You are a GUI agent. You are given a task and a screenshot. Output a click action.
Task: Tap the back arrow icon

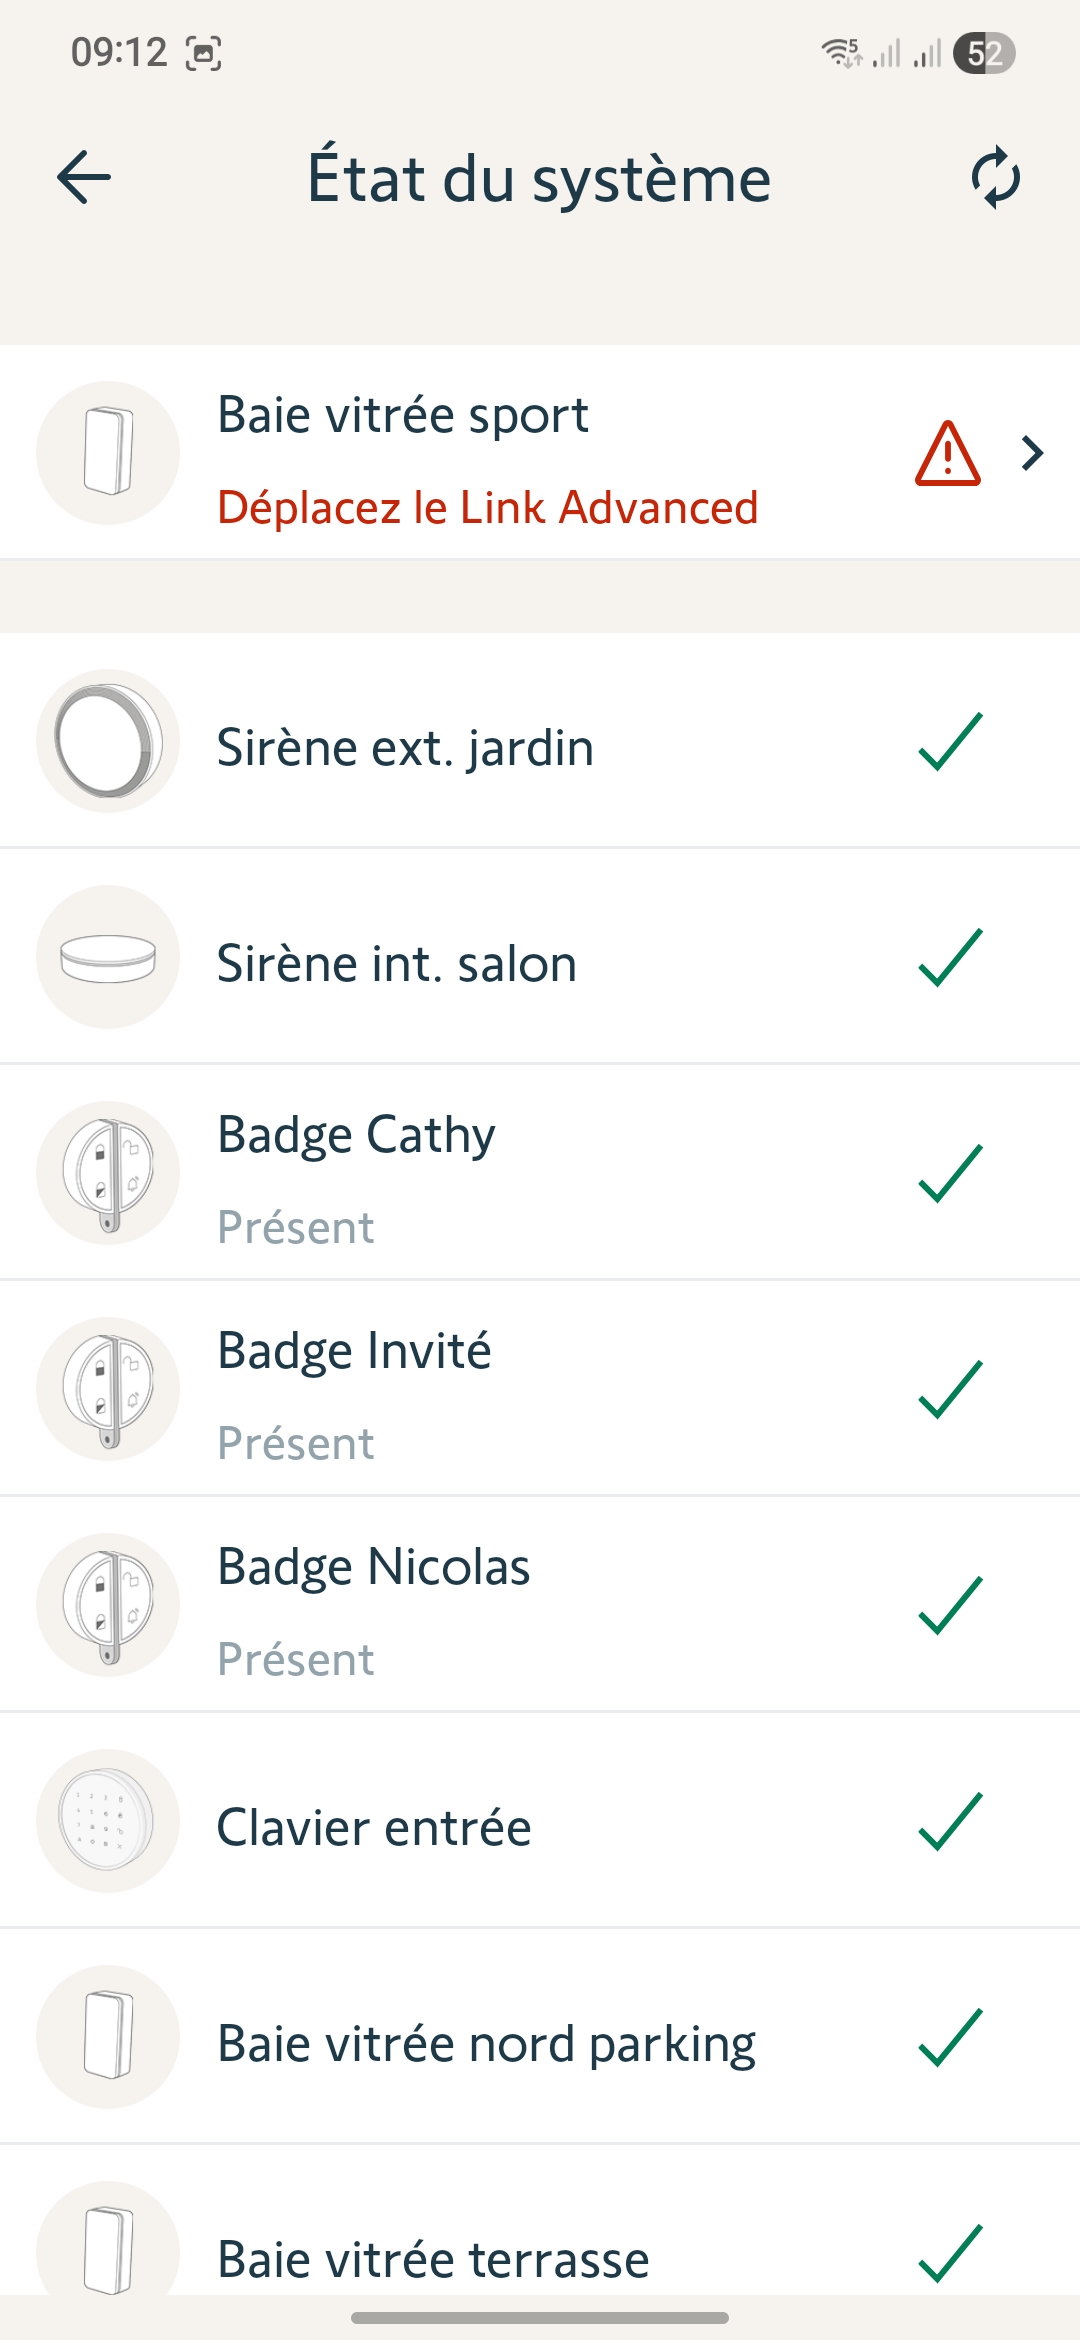(x=84, y=178)
